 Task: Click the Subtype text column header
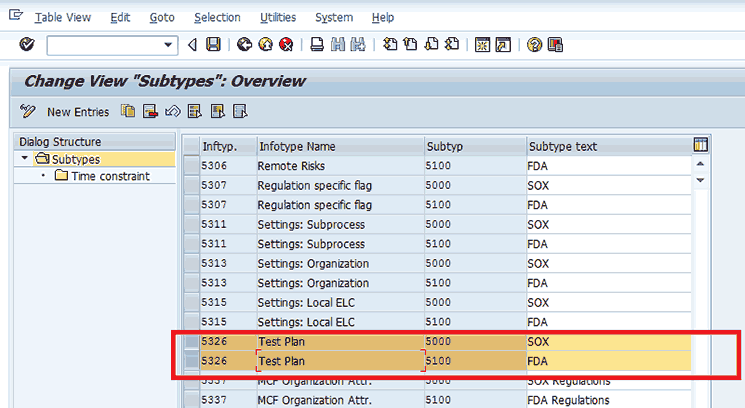pos(563,146)
